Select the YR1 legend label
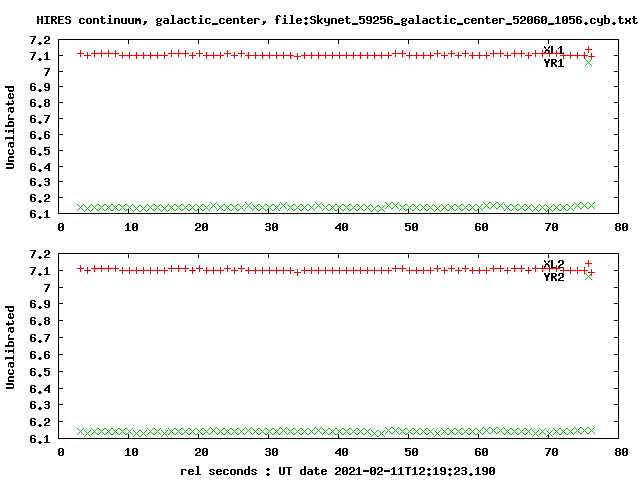 (553, 63)
